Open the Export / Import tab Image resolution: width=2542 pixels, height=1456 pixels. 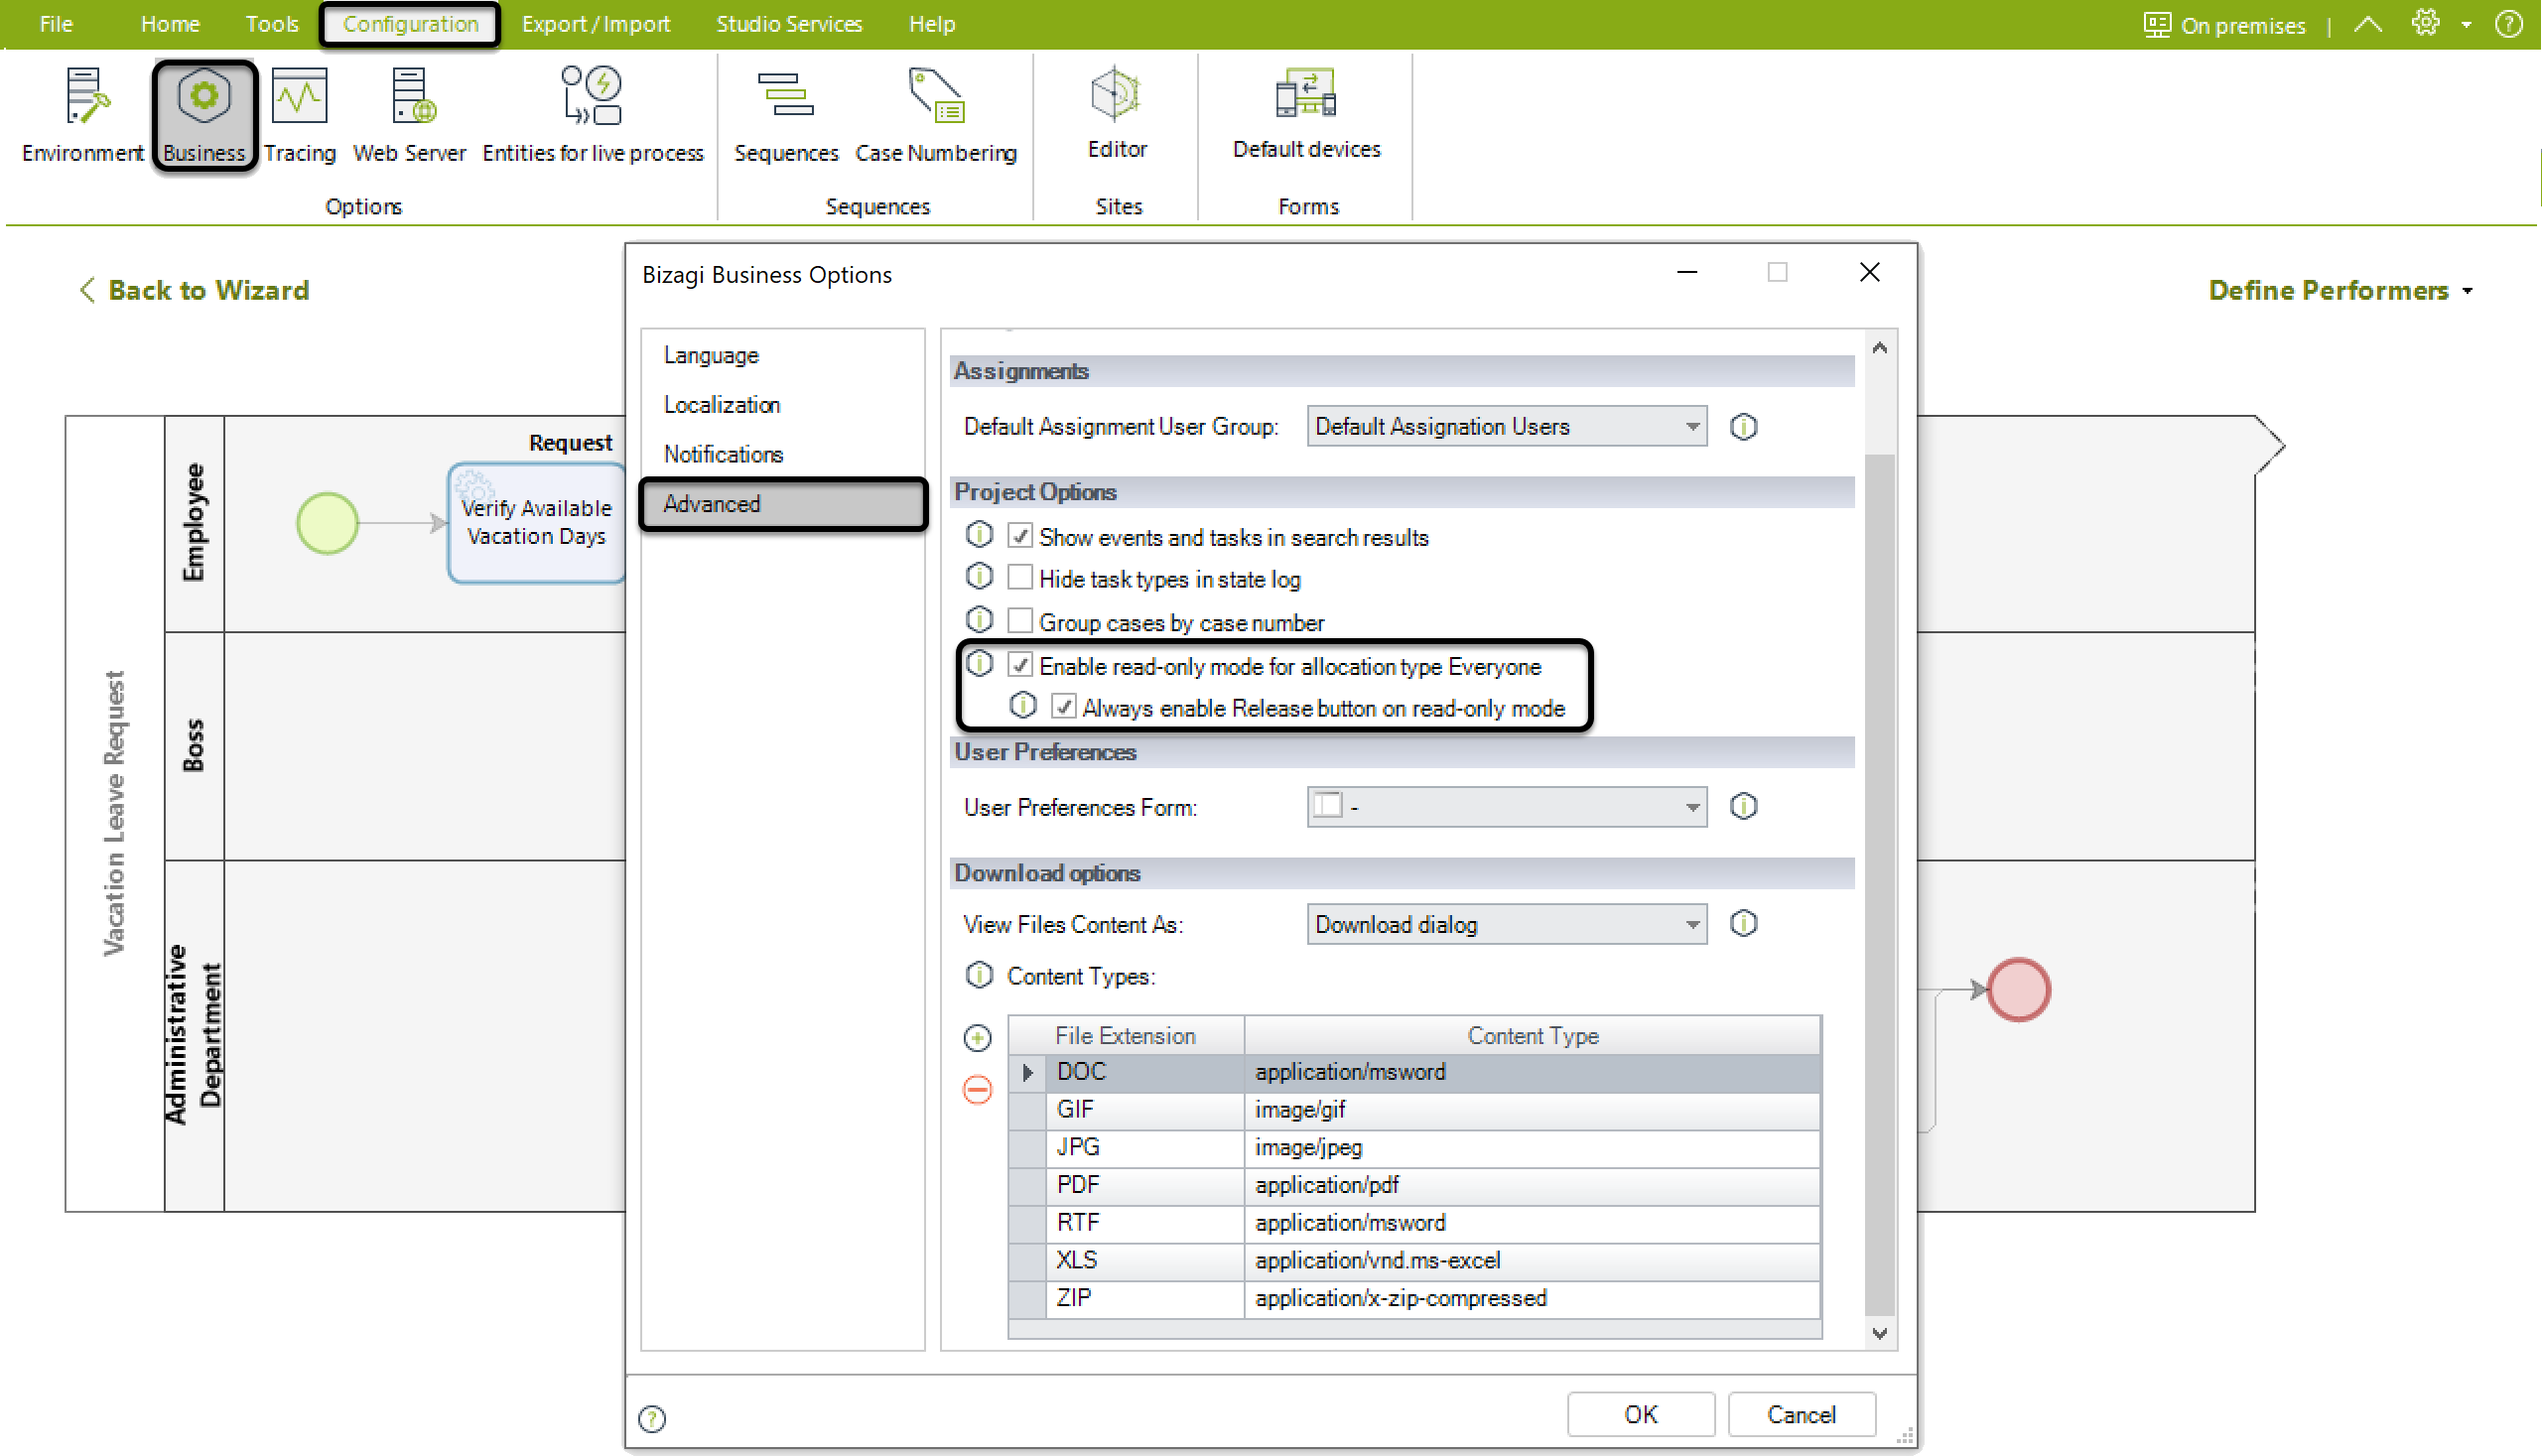point(596,24)
